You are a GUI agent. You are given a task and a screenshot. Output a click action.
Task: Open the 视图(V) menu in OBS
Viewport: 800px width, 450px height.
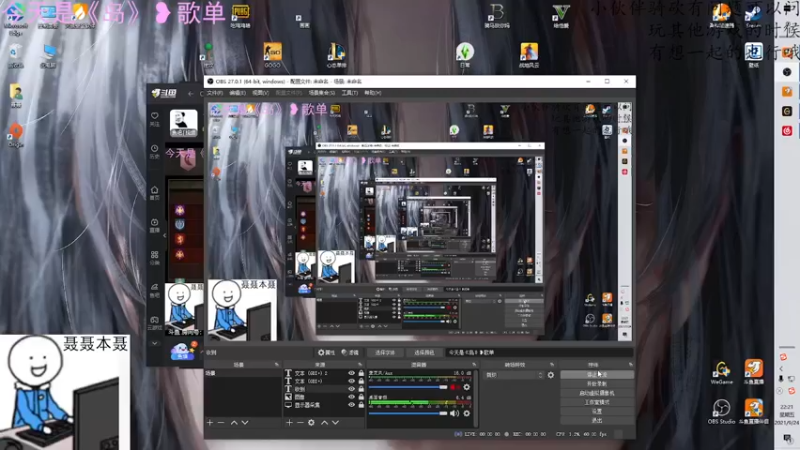click(260, 93)
